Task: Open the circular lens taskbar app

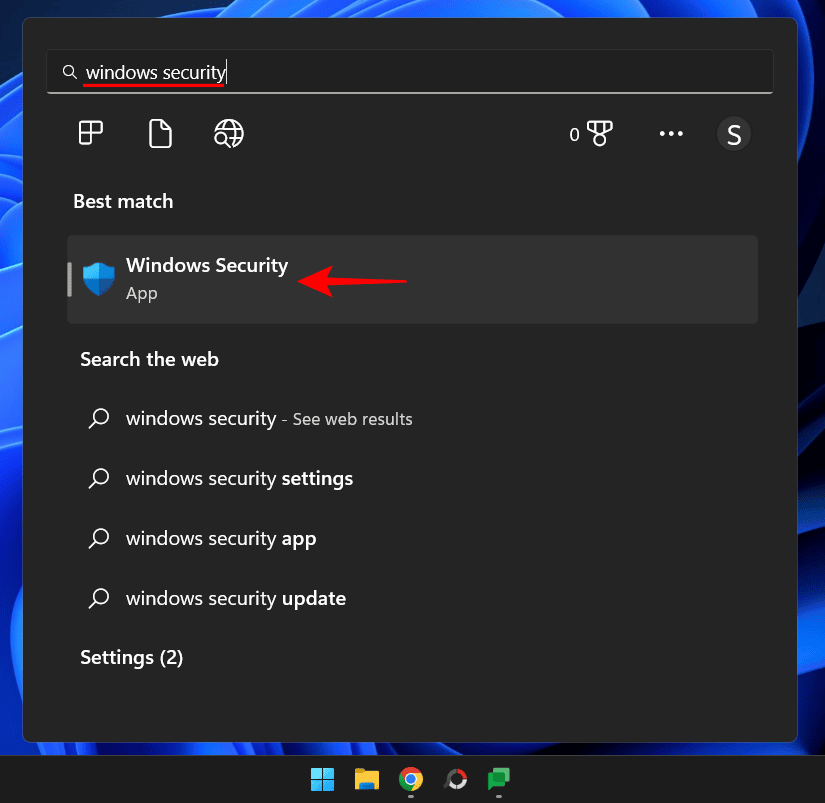Action: click(x=454, y=781)
